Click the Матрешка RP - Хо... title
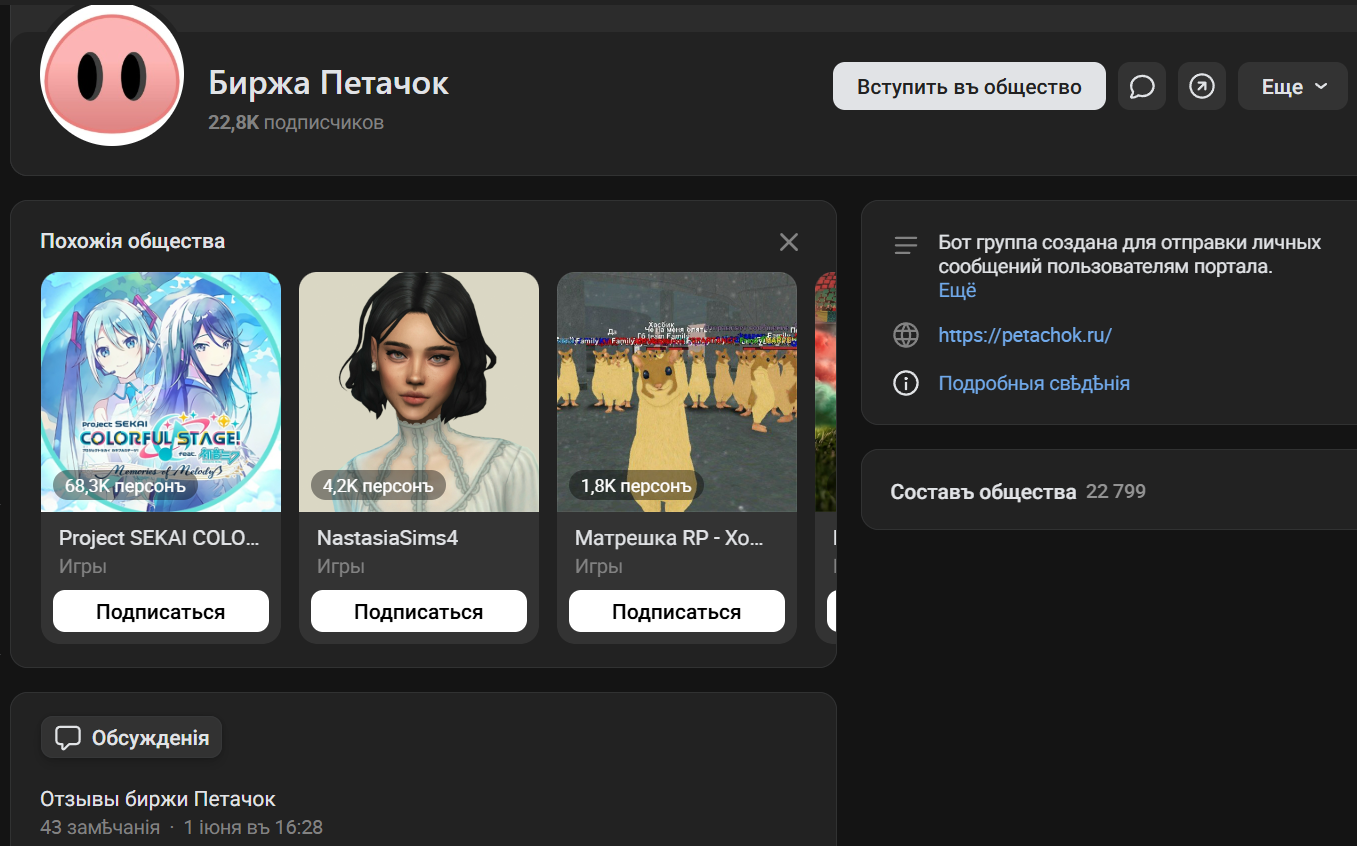The width and height of the screenshot is (1357, 846). (x=669, y=538)
